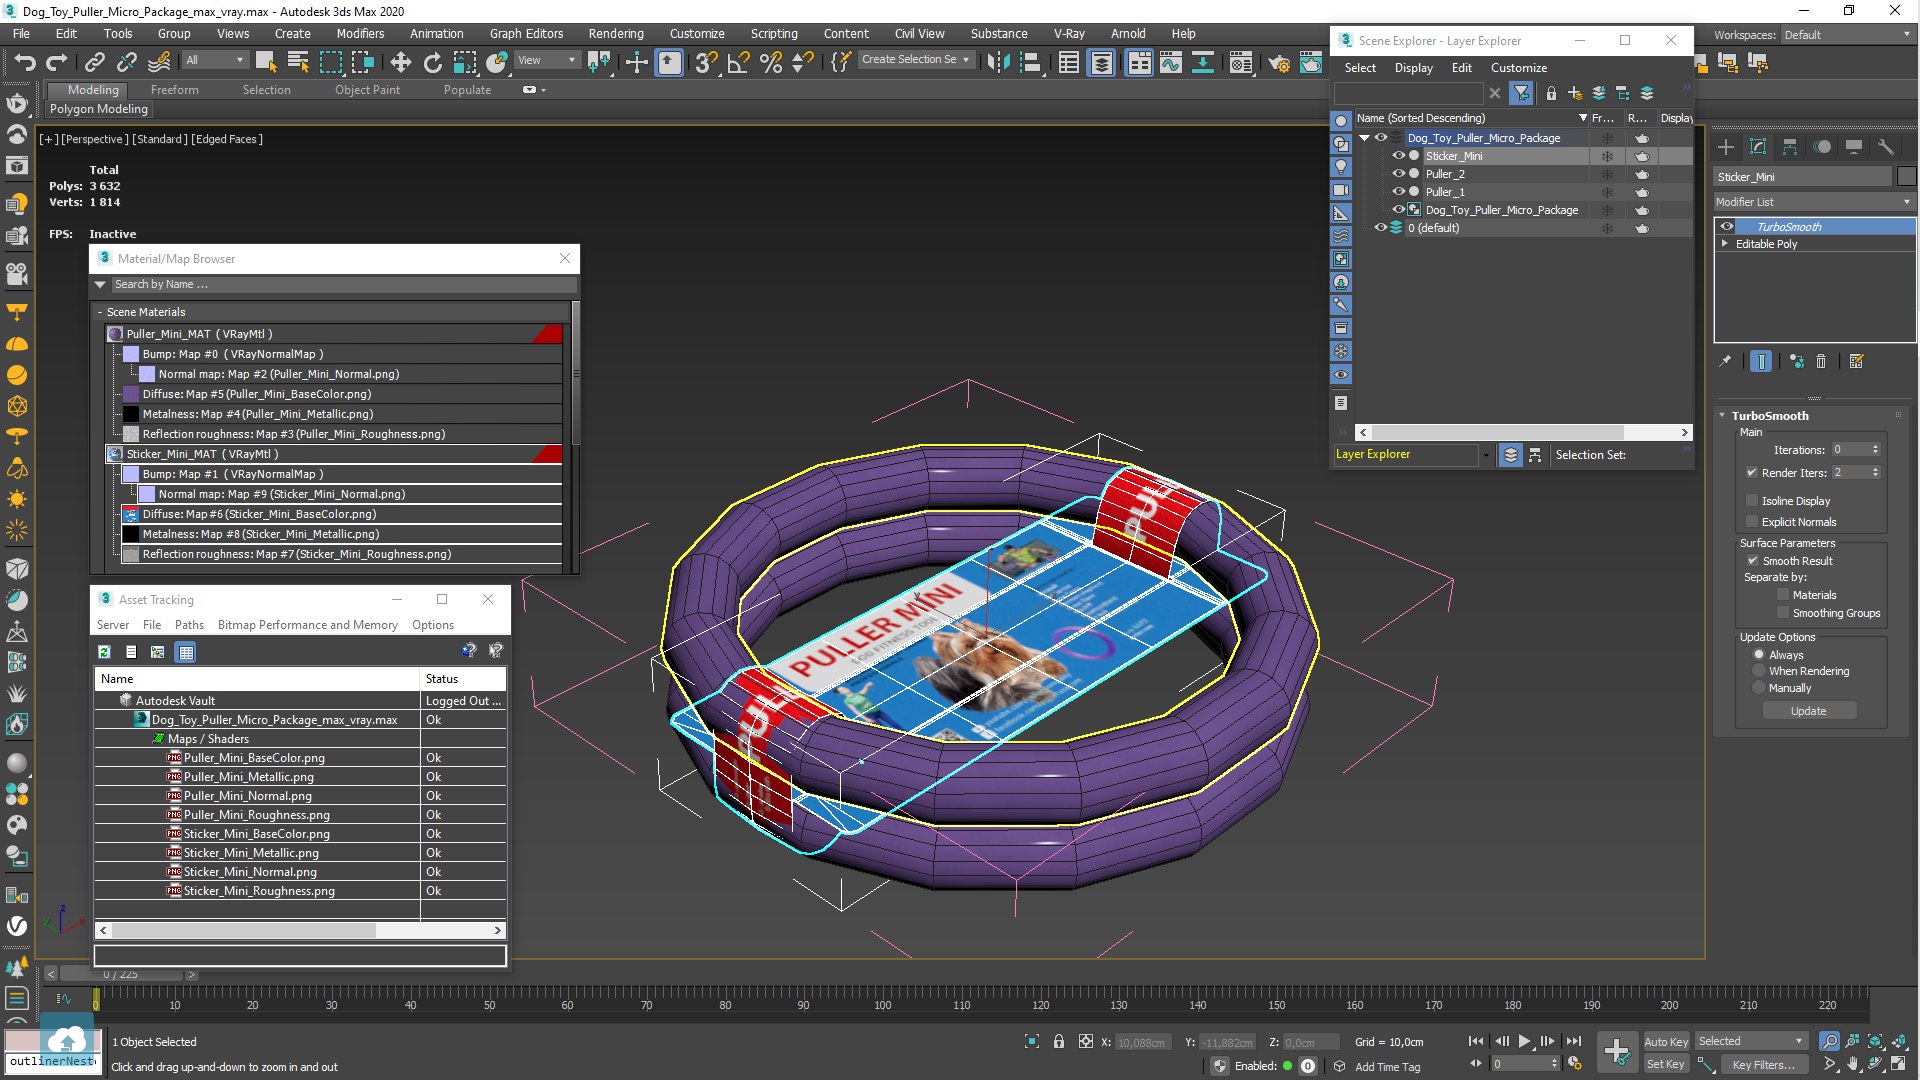The height and width of the screenshot is (1080, 1920).
Task: Click the Auto Key button
Action: coord(1666,1041)
